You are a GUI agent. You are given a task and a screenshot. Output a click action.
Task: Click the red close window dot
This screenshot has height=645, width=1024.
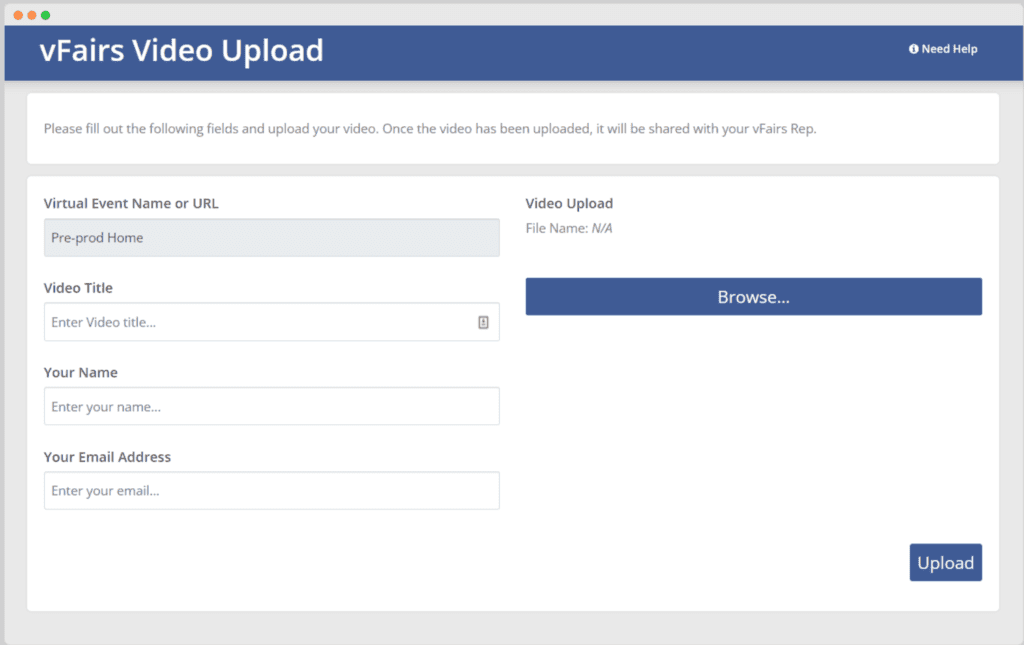18,15
